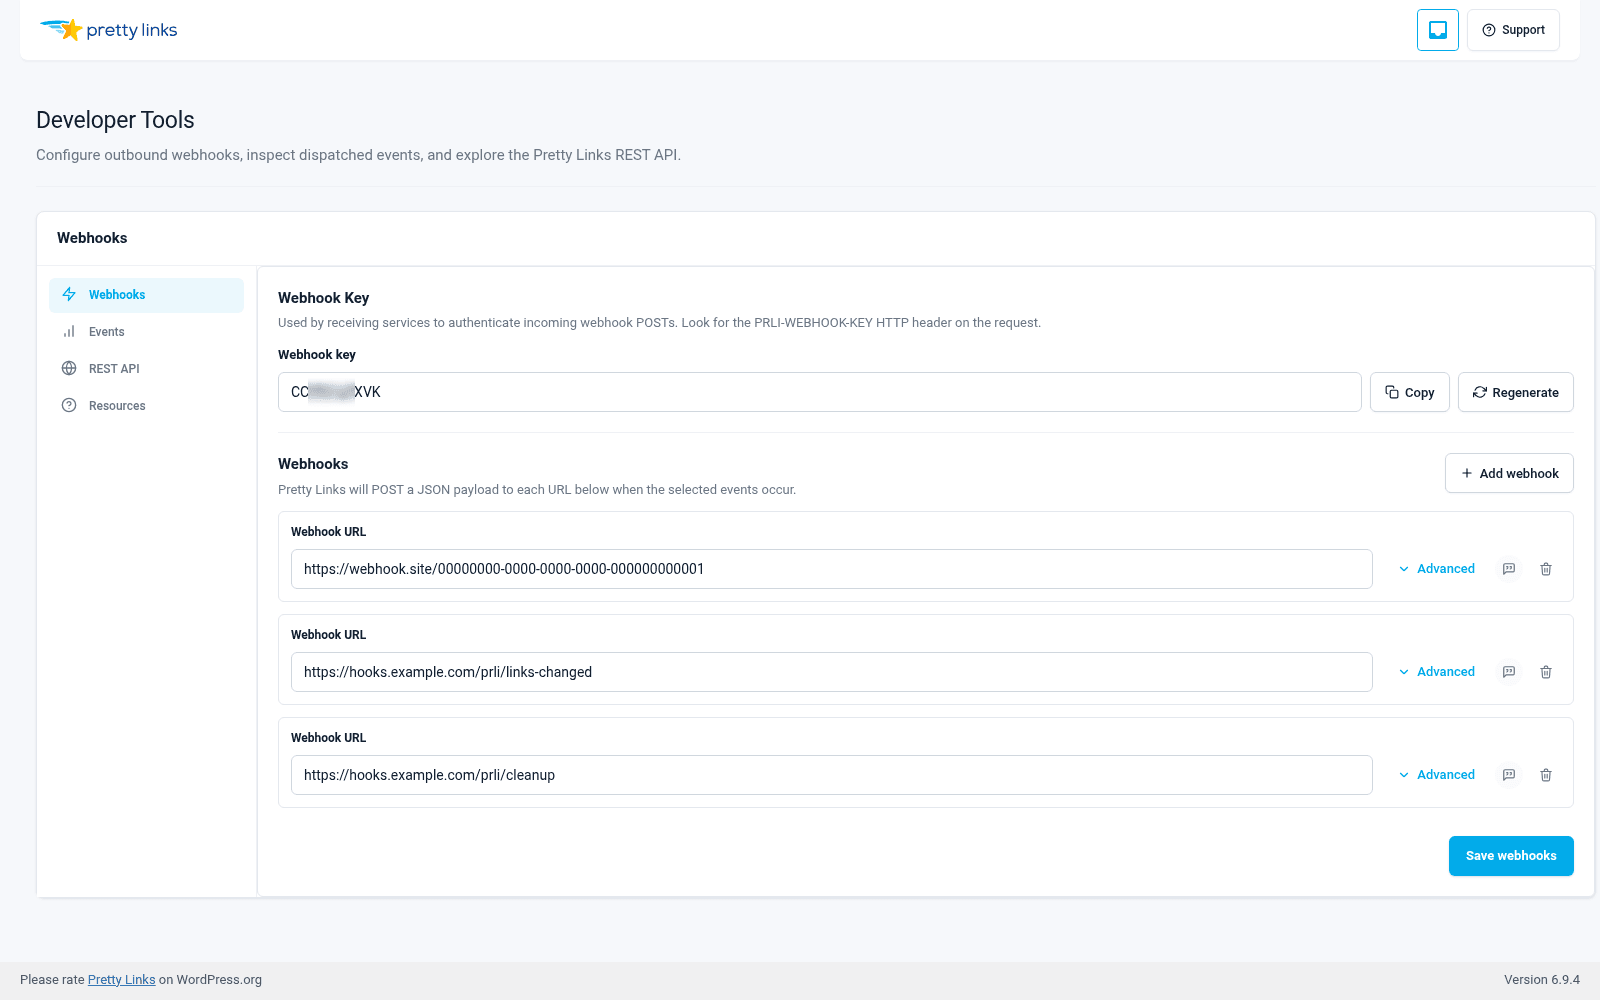Expand Advanced for the links-changed webhook
Screen dimensions: 1600x1000
1436,672
